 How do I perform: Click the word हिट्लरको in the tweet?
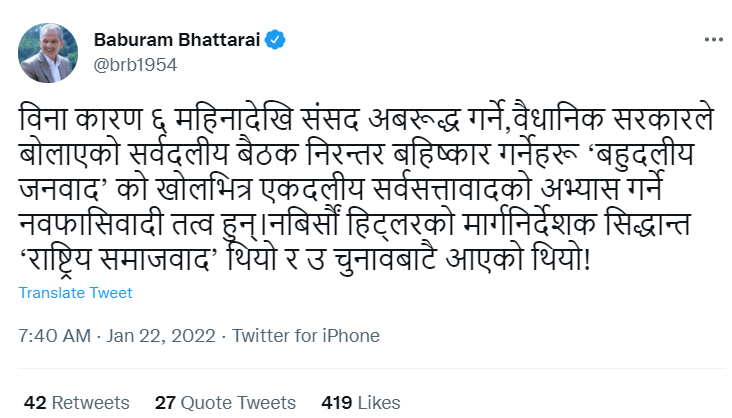401,224
